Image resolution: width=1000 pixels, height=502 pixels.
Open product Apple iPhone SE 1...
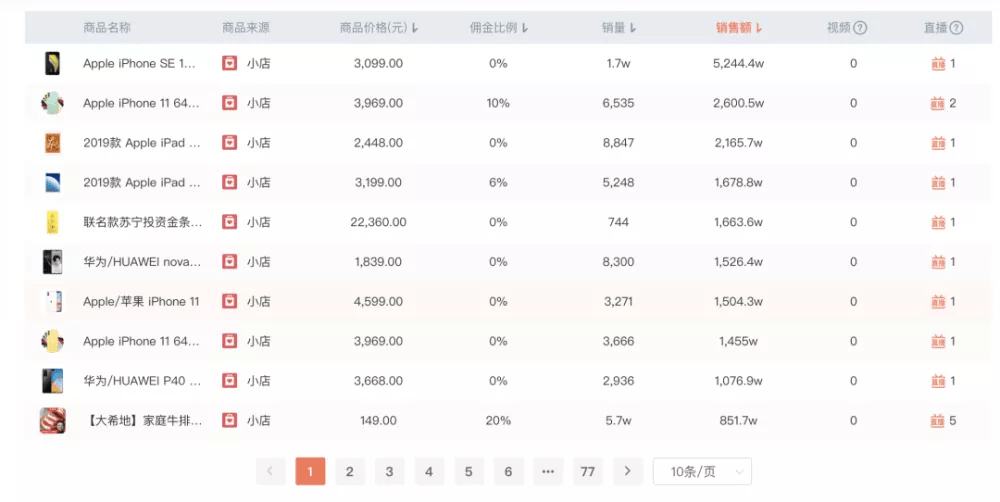point(139,63)
